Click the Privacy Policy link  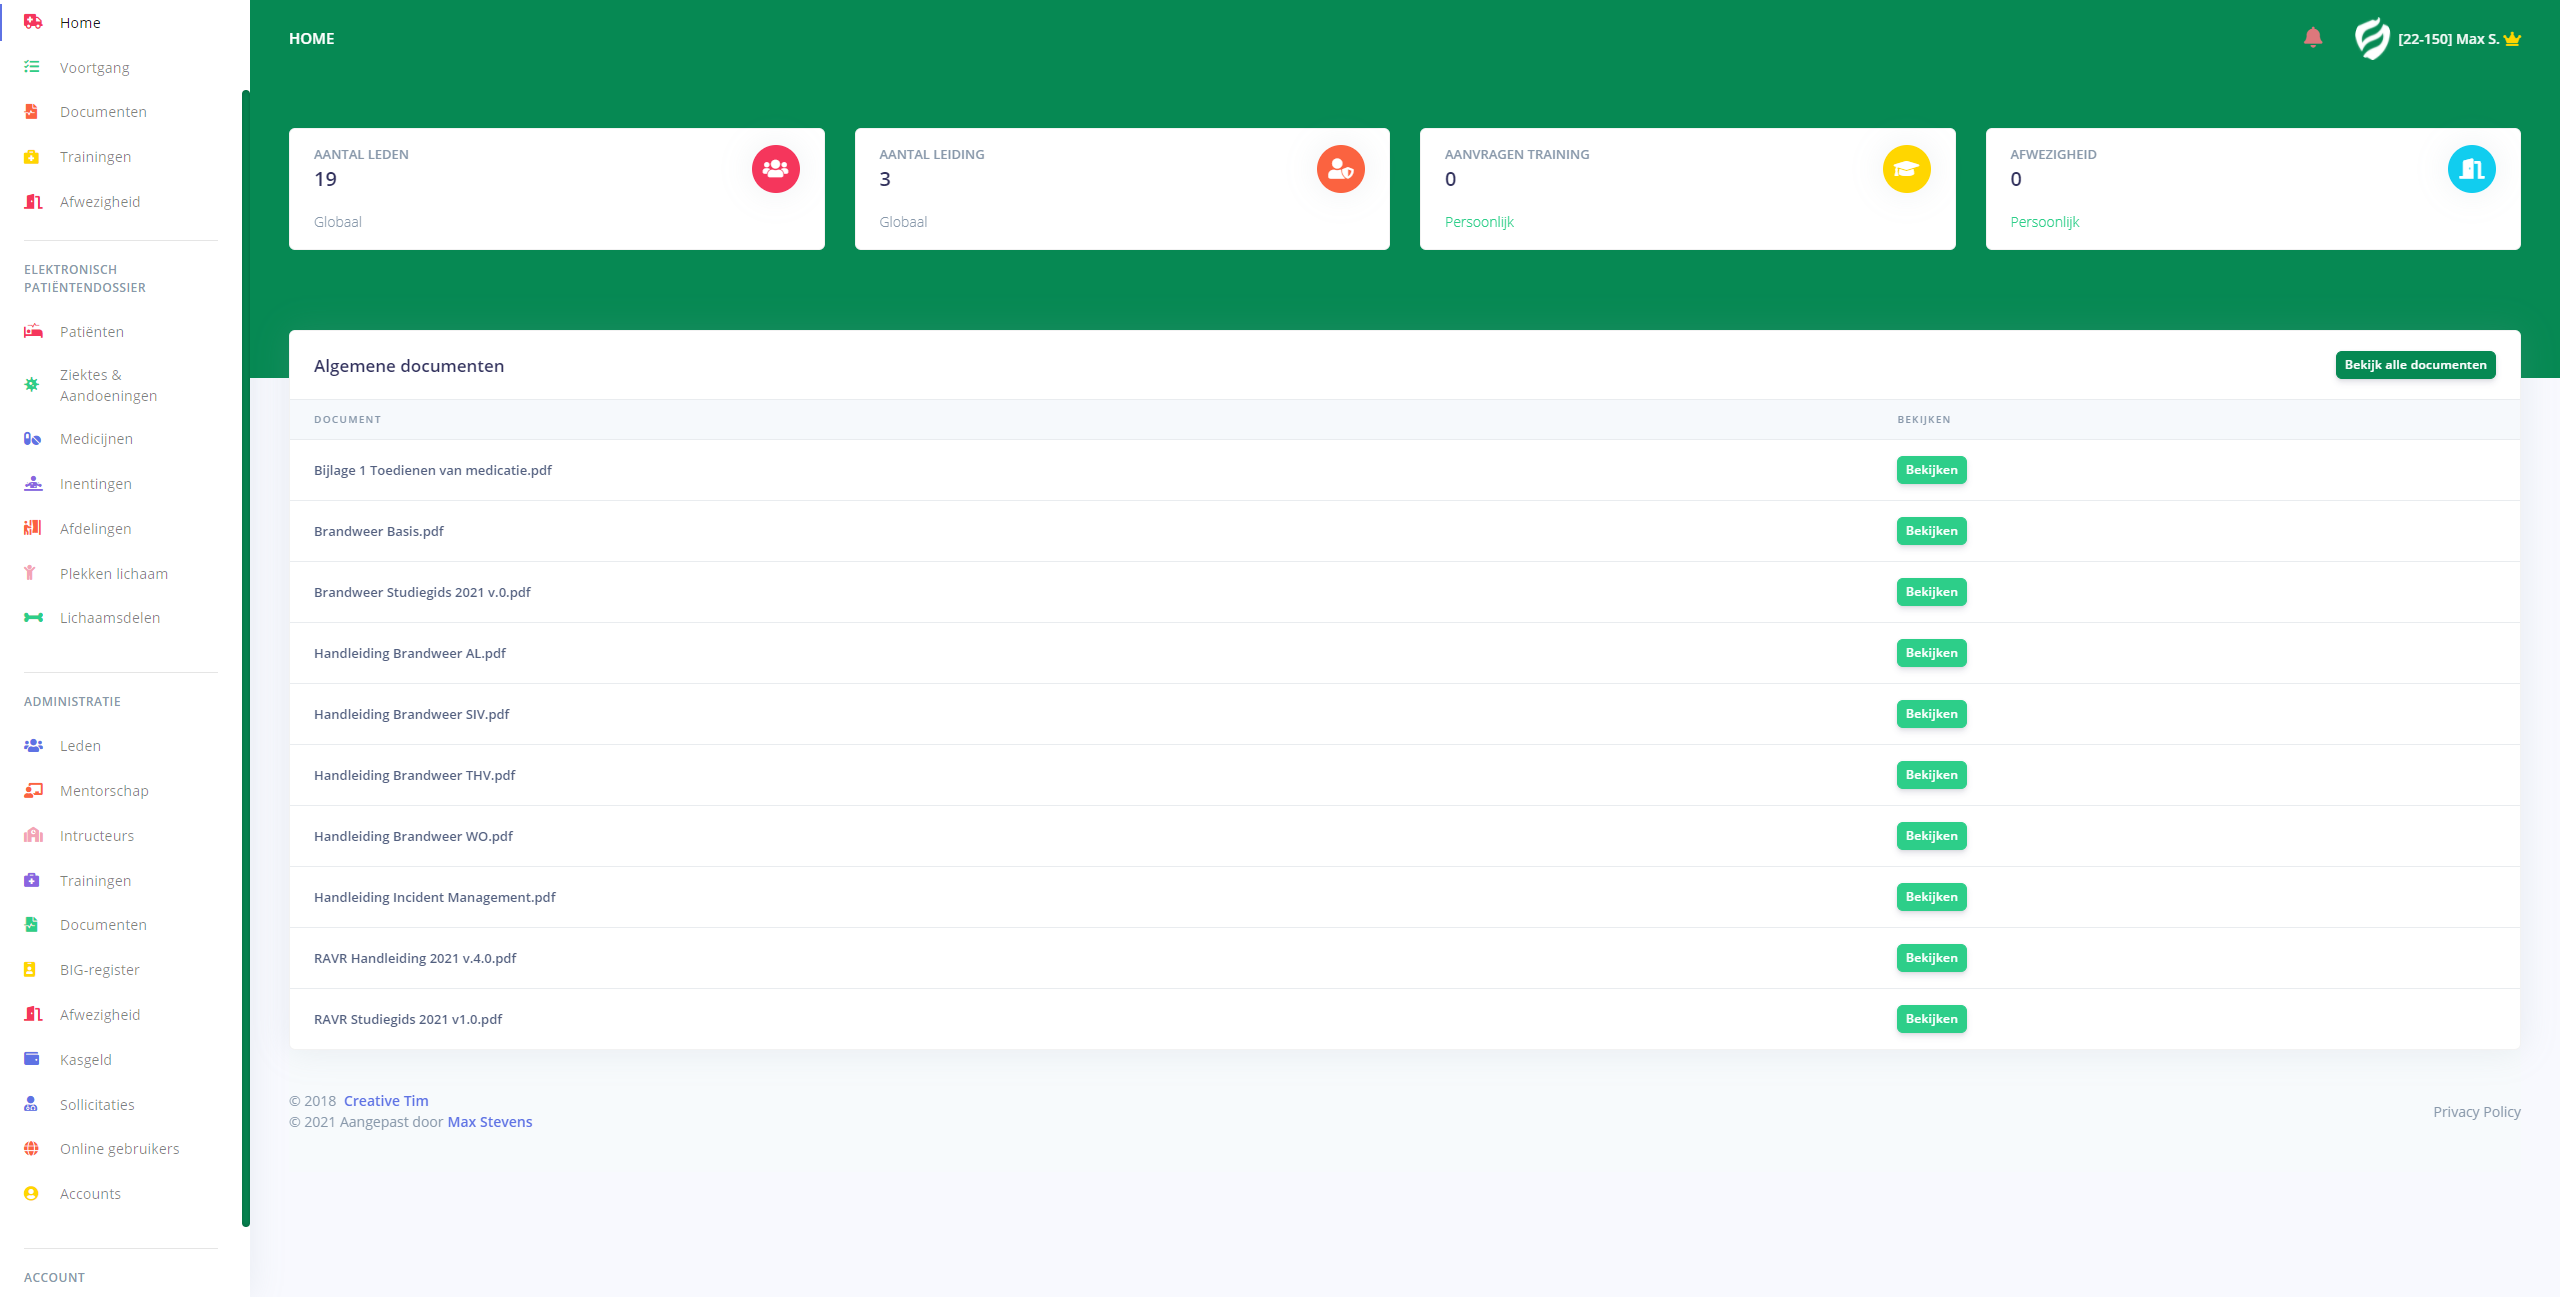point(2476,1112)
